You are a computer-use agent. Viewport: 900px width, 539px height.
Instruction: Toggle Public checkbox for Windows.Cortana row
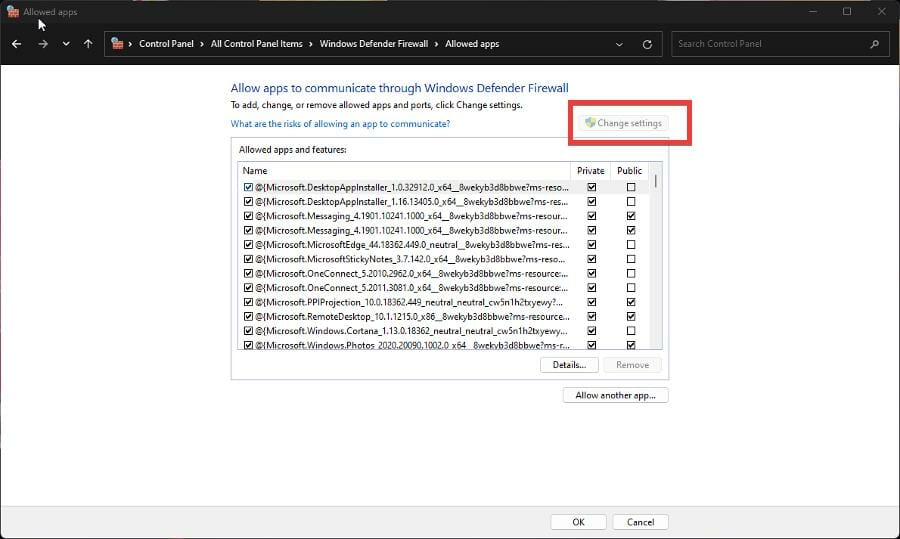[631, 331]
